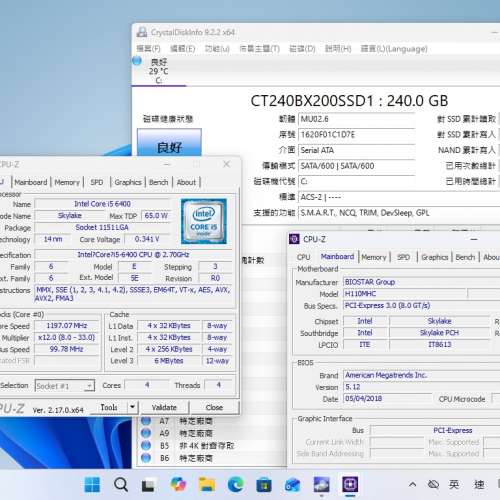The image size is (500, 500).
Task: Click the 良好 health status button
Action: tap(169, 143)
